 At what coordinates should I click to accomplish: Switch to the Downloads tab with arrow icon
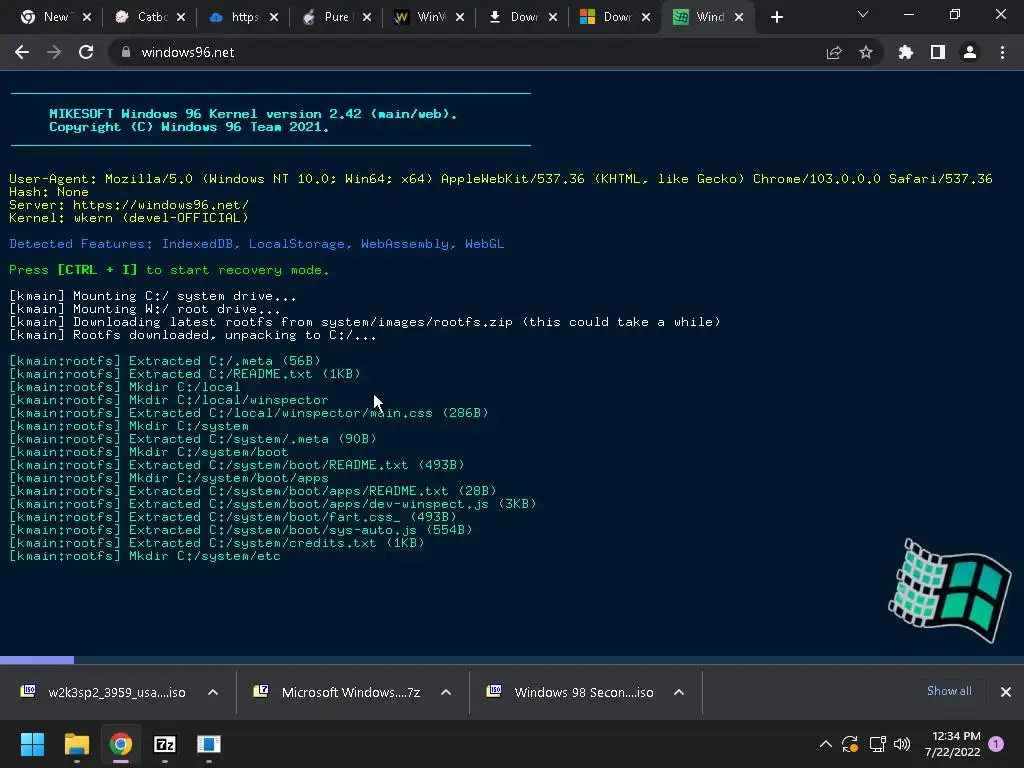tap(521, 17)
